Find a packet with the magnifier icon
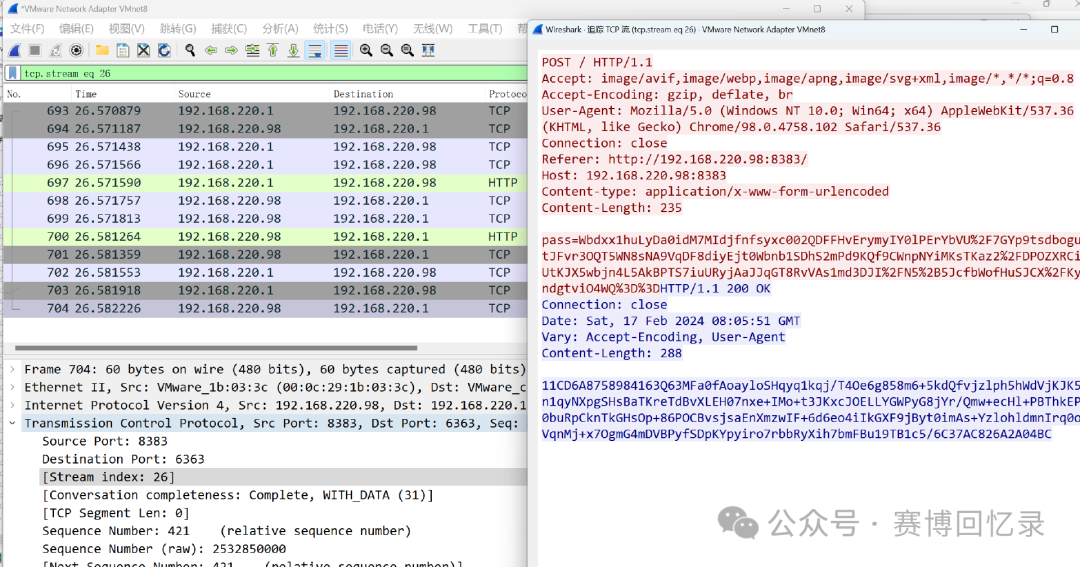Image resolution: width=1080 pixels, height=567 pixels. click(190, 50)
